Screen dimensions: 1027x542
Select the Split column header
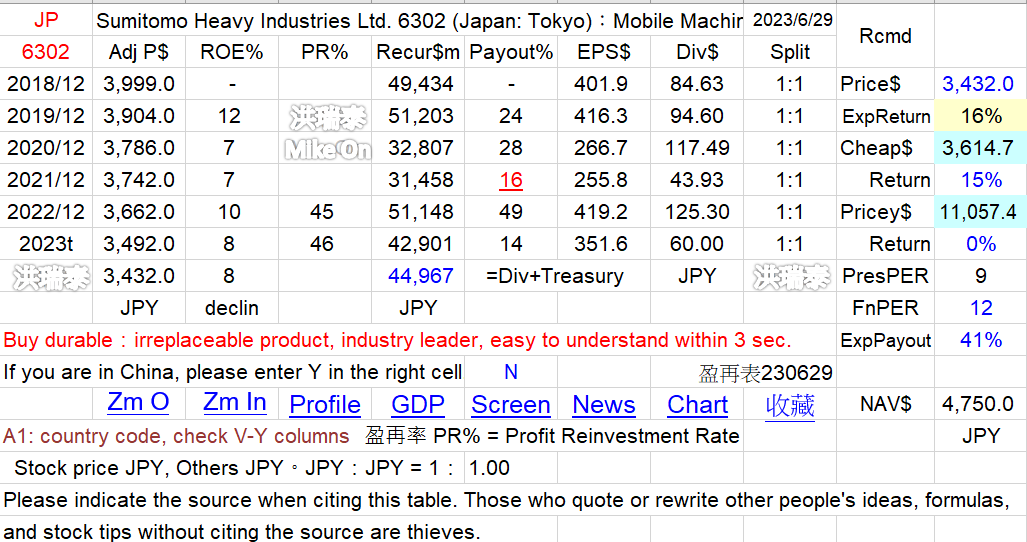(x=790, y=52)
